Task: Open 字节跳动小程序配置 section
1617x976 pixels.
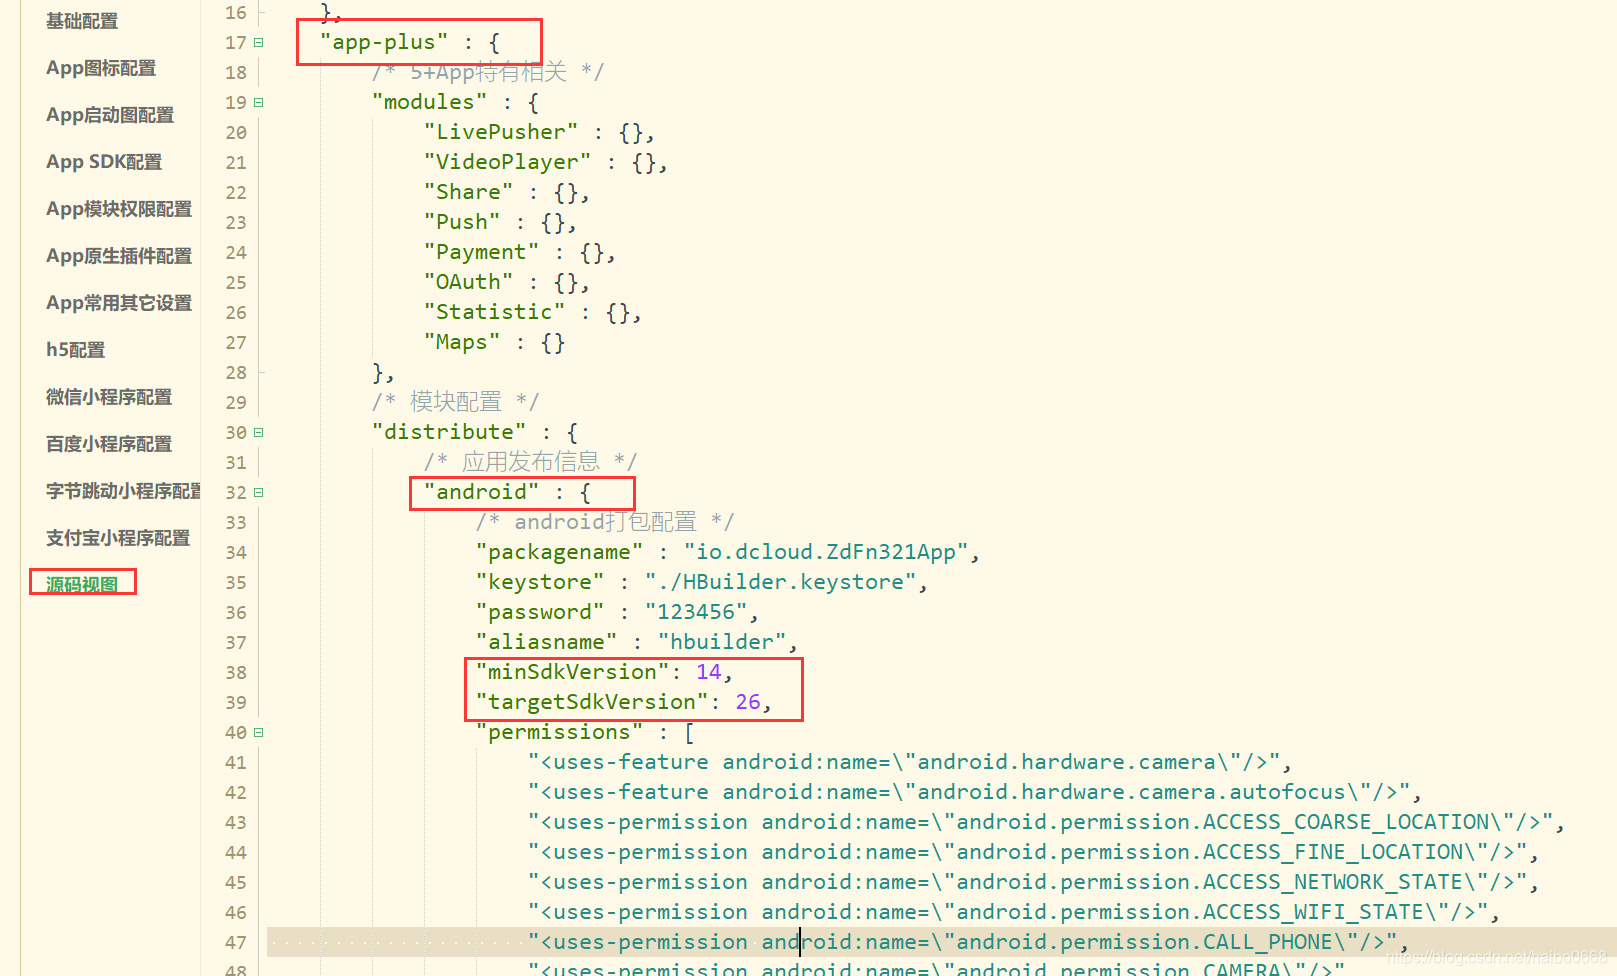Action: pos(123,491)
